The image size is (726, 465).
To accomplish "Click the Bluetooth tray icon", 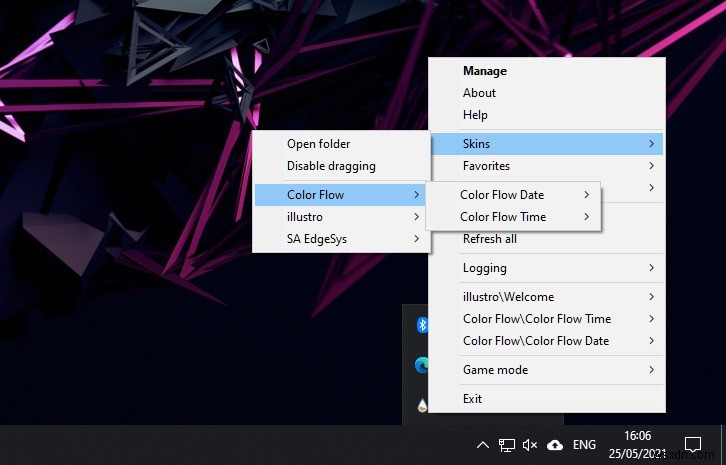I will (422, 325).
